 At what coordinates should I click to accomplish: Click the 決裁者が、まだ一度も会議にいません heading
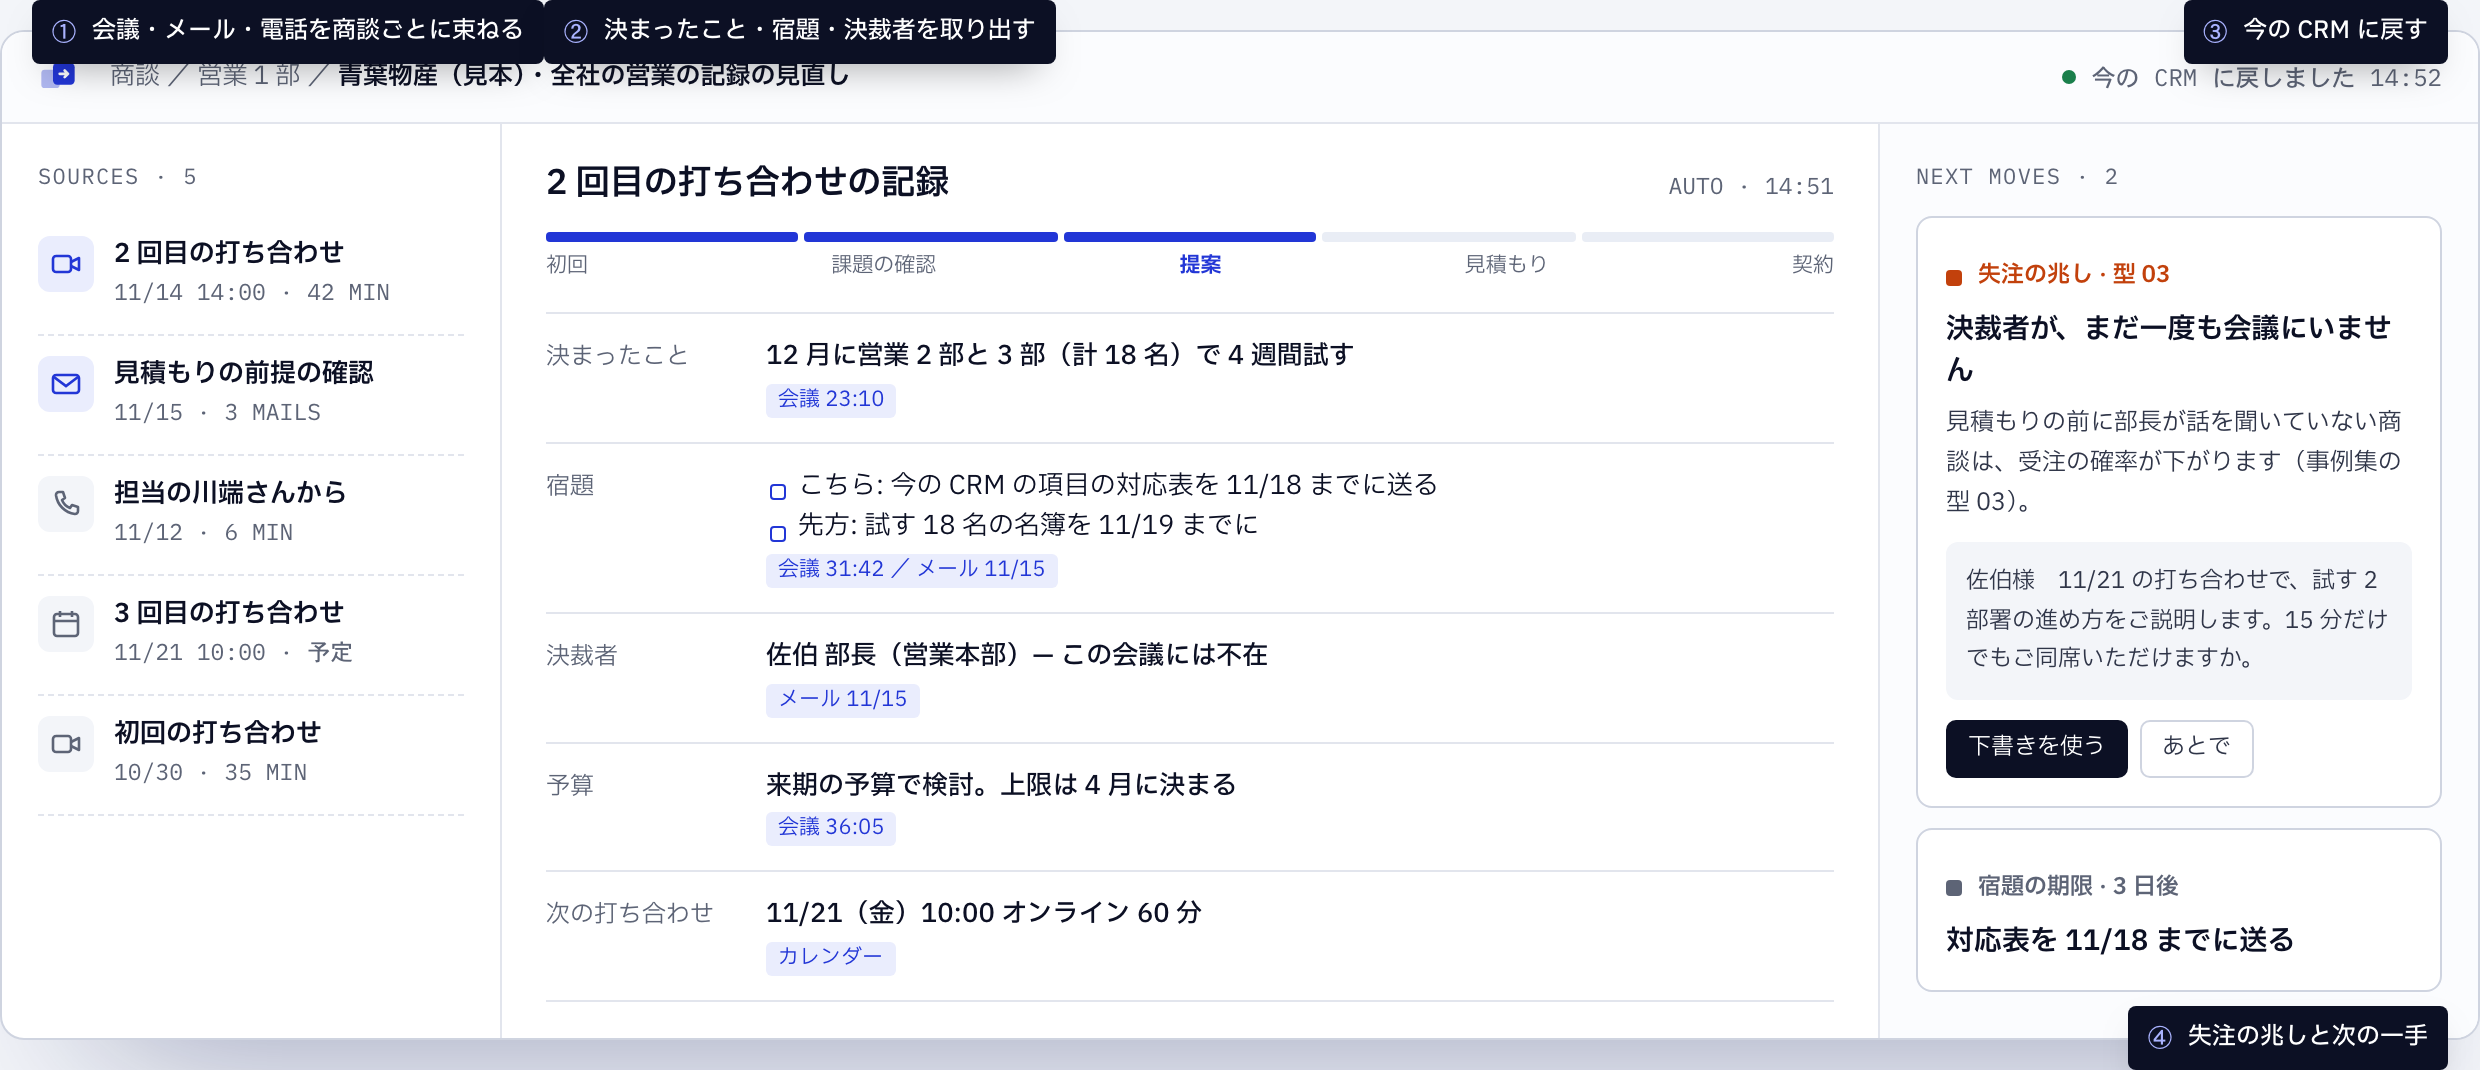tap(2168, 348)
